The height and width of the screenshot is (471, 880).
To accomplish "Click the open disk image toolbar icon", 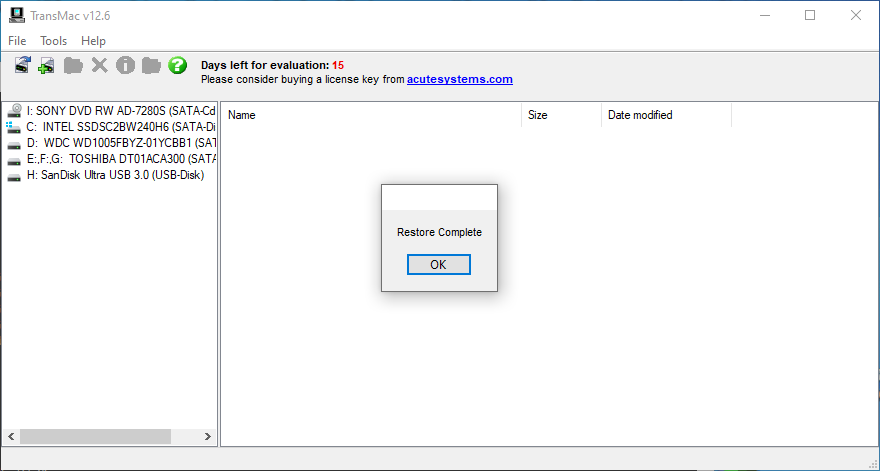I will (22, 66).
